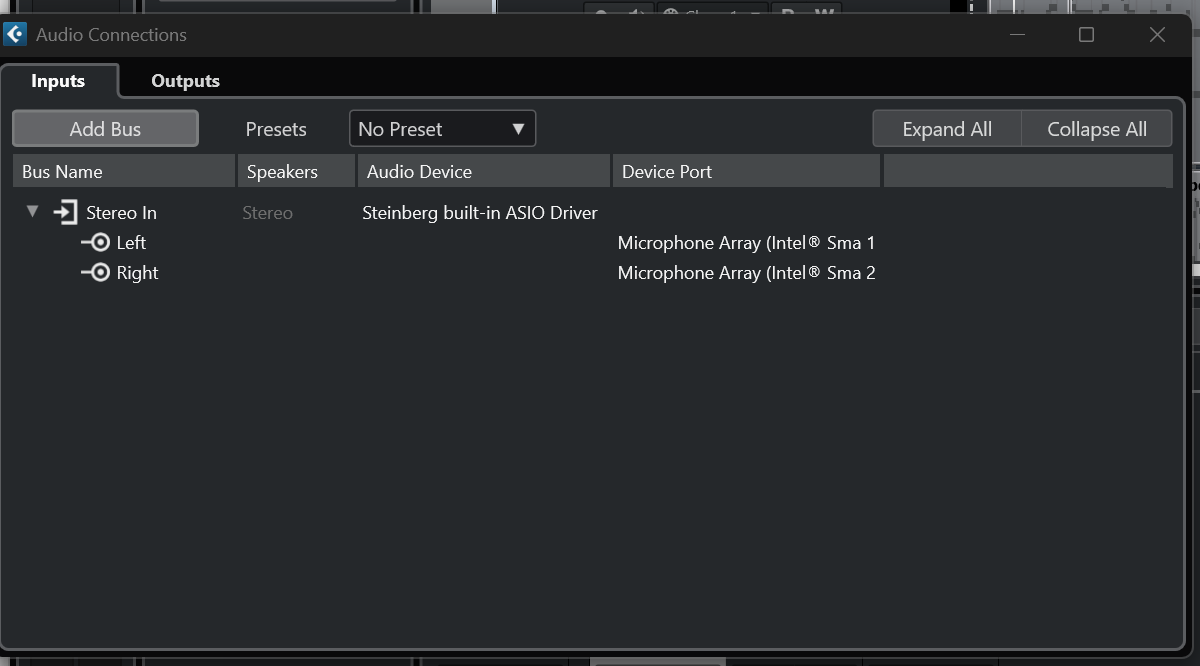
Task: Click the Speakers column header
Action: tap(296, 172)
